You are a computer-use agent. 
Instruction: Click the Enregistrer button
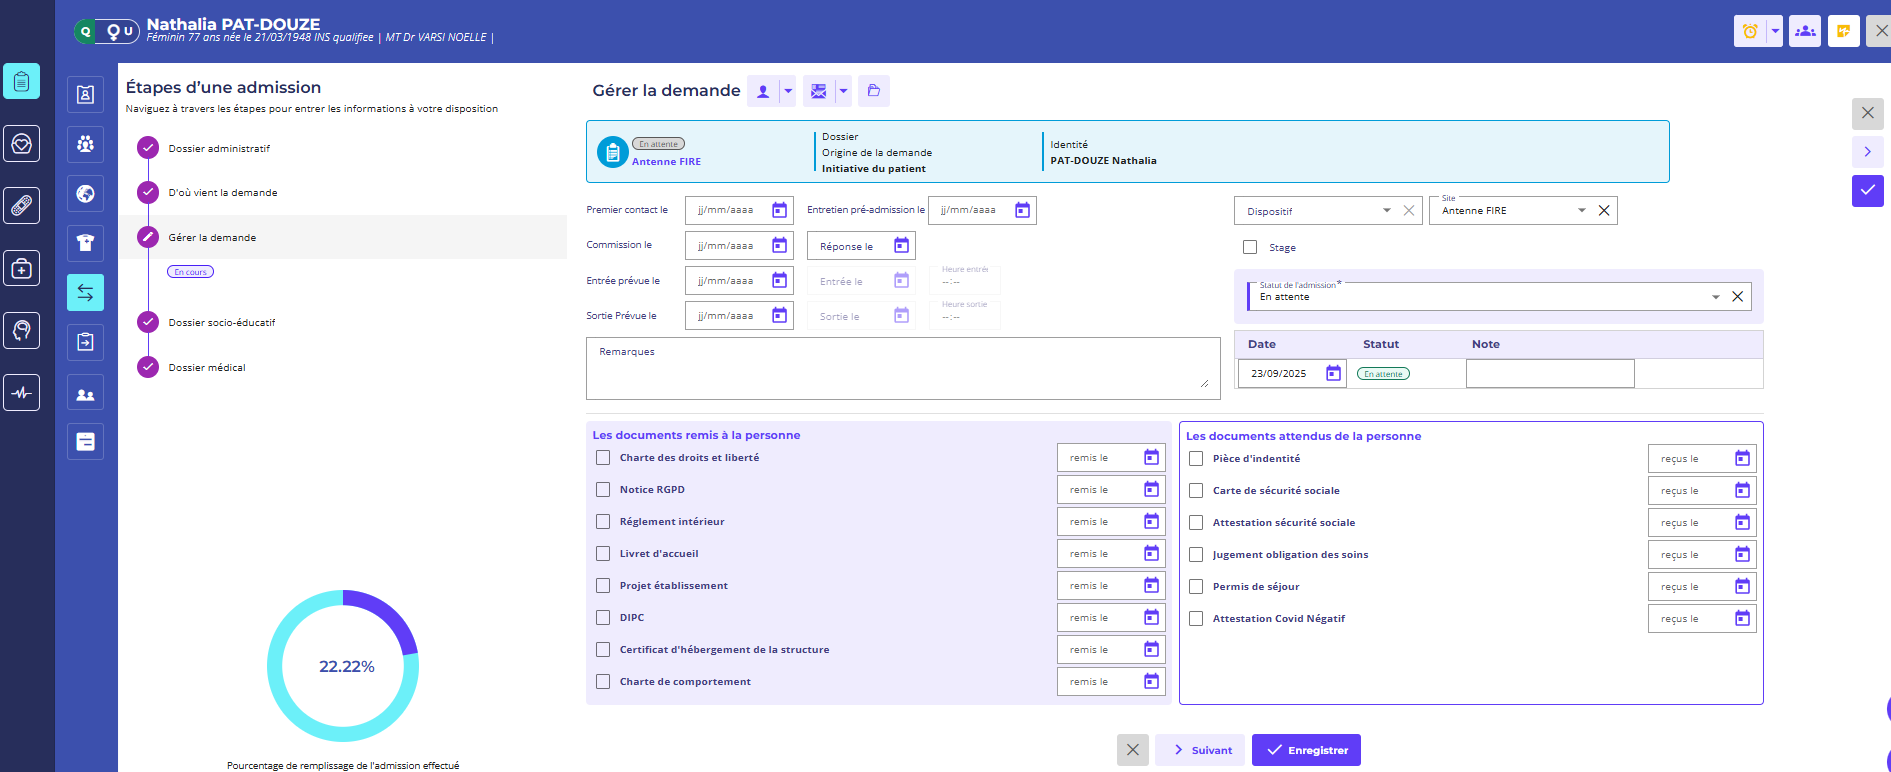tap(1306, 750)
